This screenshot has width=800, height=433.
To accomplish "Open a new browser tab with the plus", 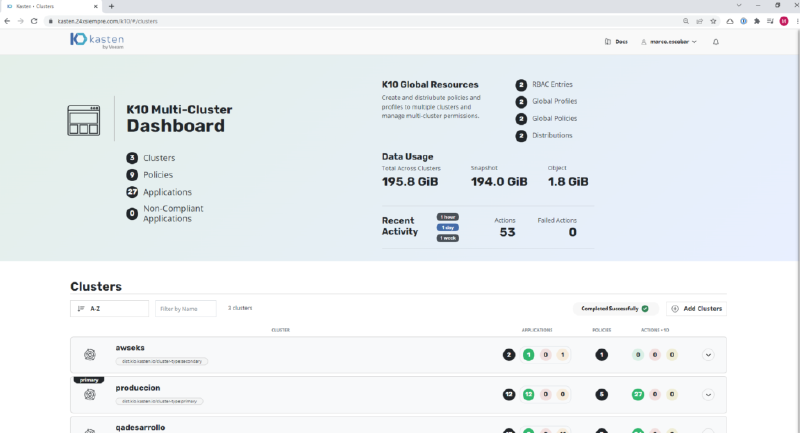I will point(111,6).
